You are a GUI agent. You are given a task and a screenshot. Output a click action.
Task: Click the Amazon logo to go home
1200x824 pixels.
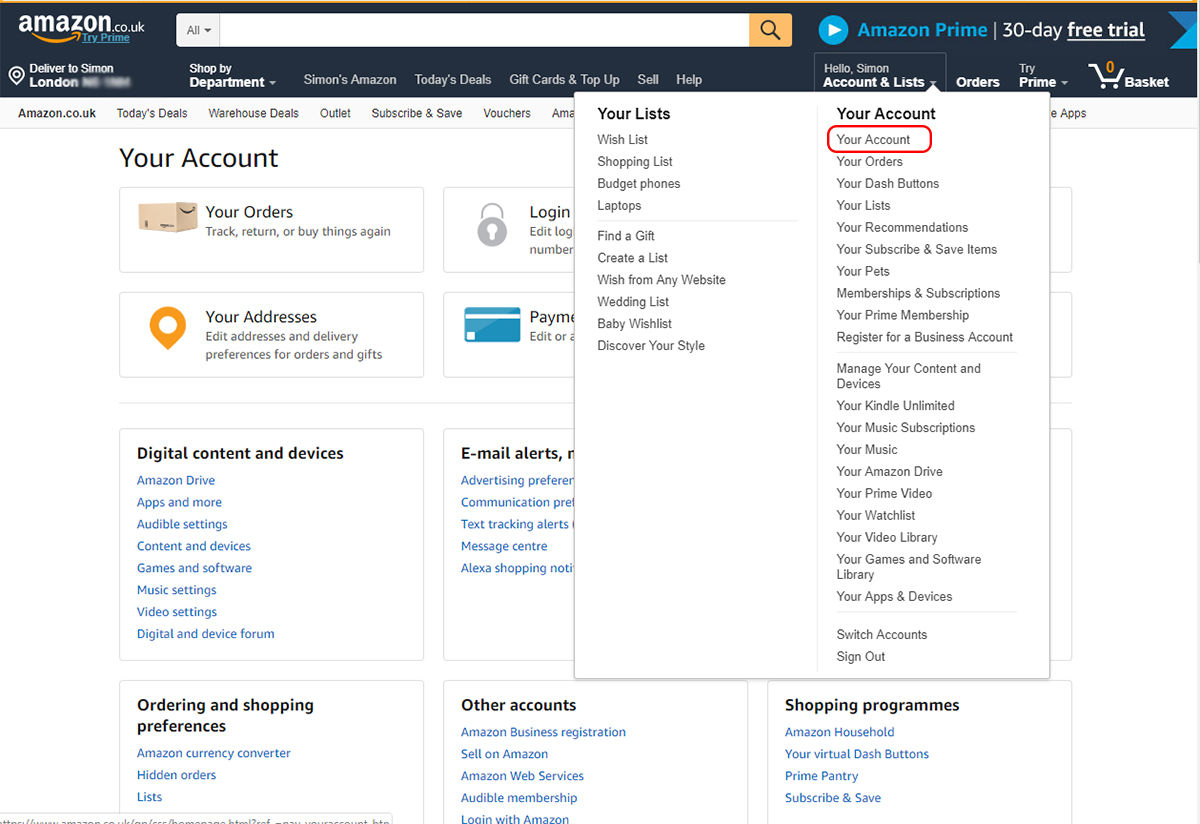pyautogui.click(x=66, y=22)
